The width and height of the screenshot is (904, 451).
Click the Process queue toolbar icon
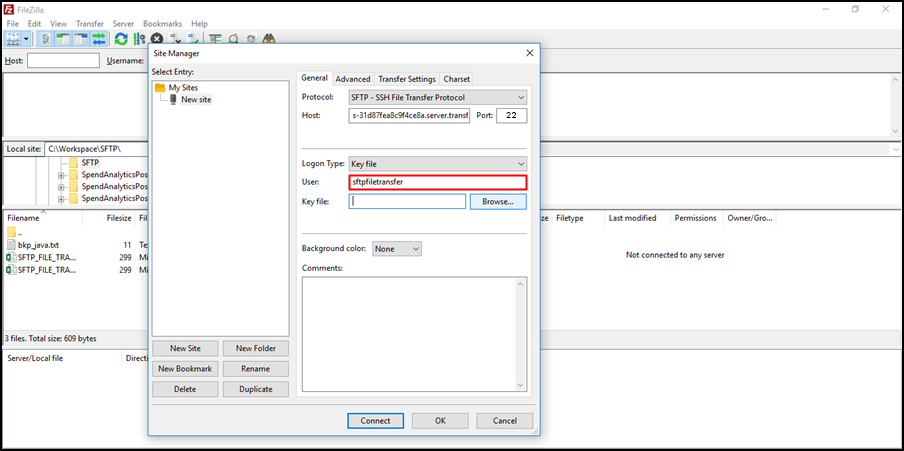139,39
